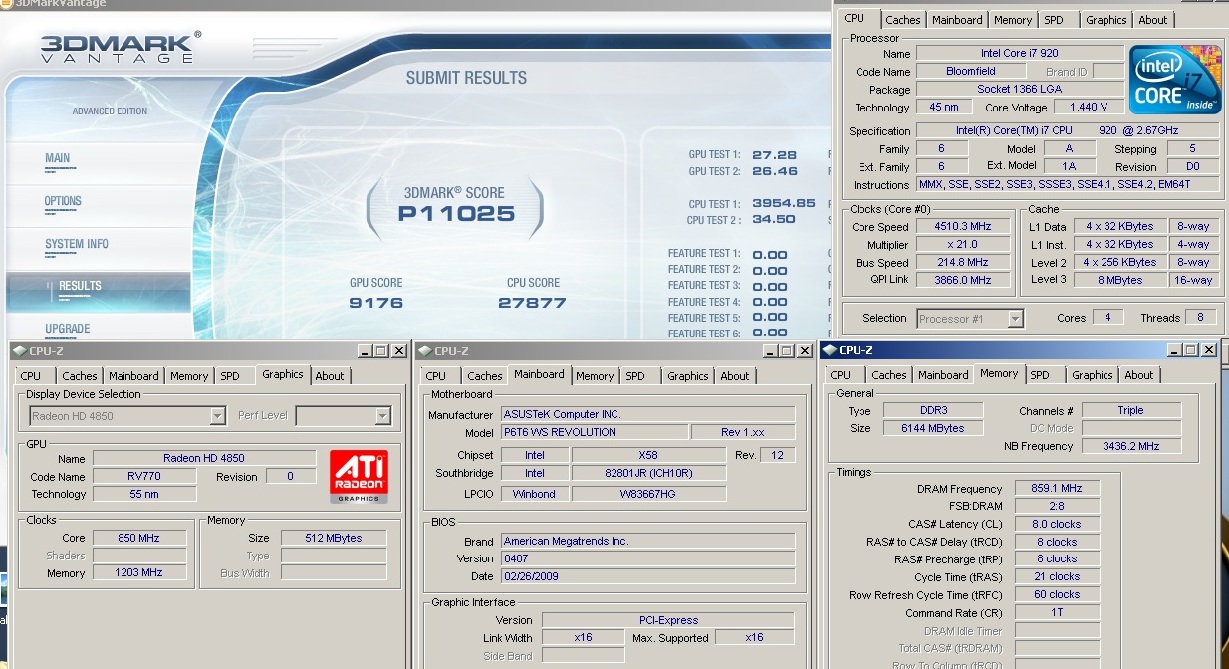
Task: Click the Bloomfield code name field
Action: [971, 71]
